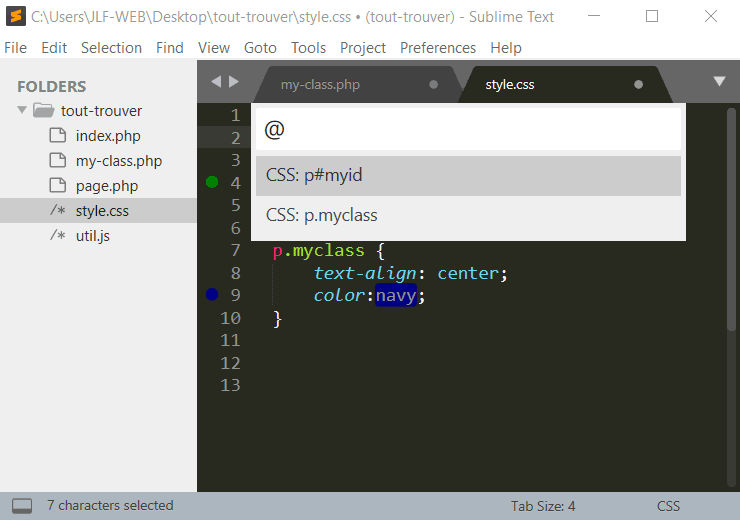
Task: Open util.js from the sidebar
Action: coord(93,236)
